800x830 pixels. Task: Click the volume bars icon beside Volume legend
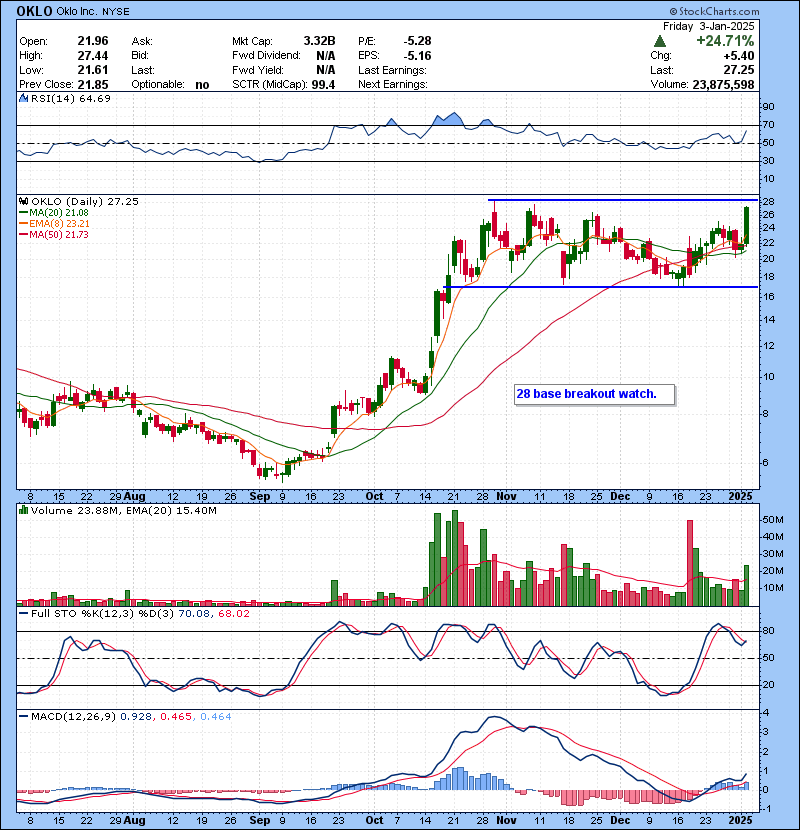coord(23,510)
